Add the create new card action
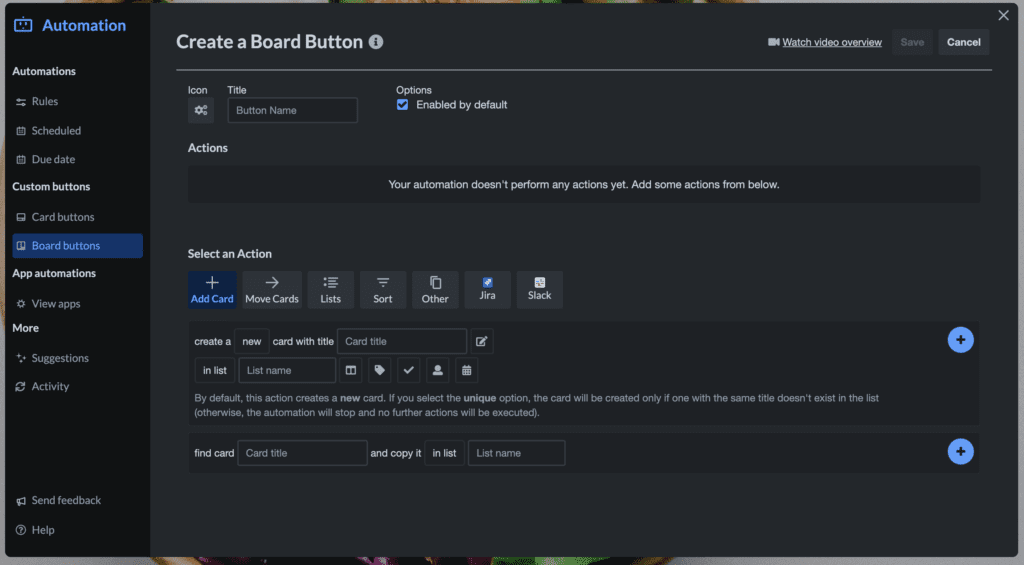 tap(960, 340)
